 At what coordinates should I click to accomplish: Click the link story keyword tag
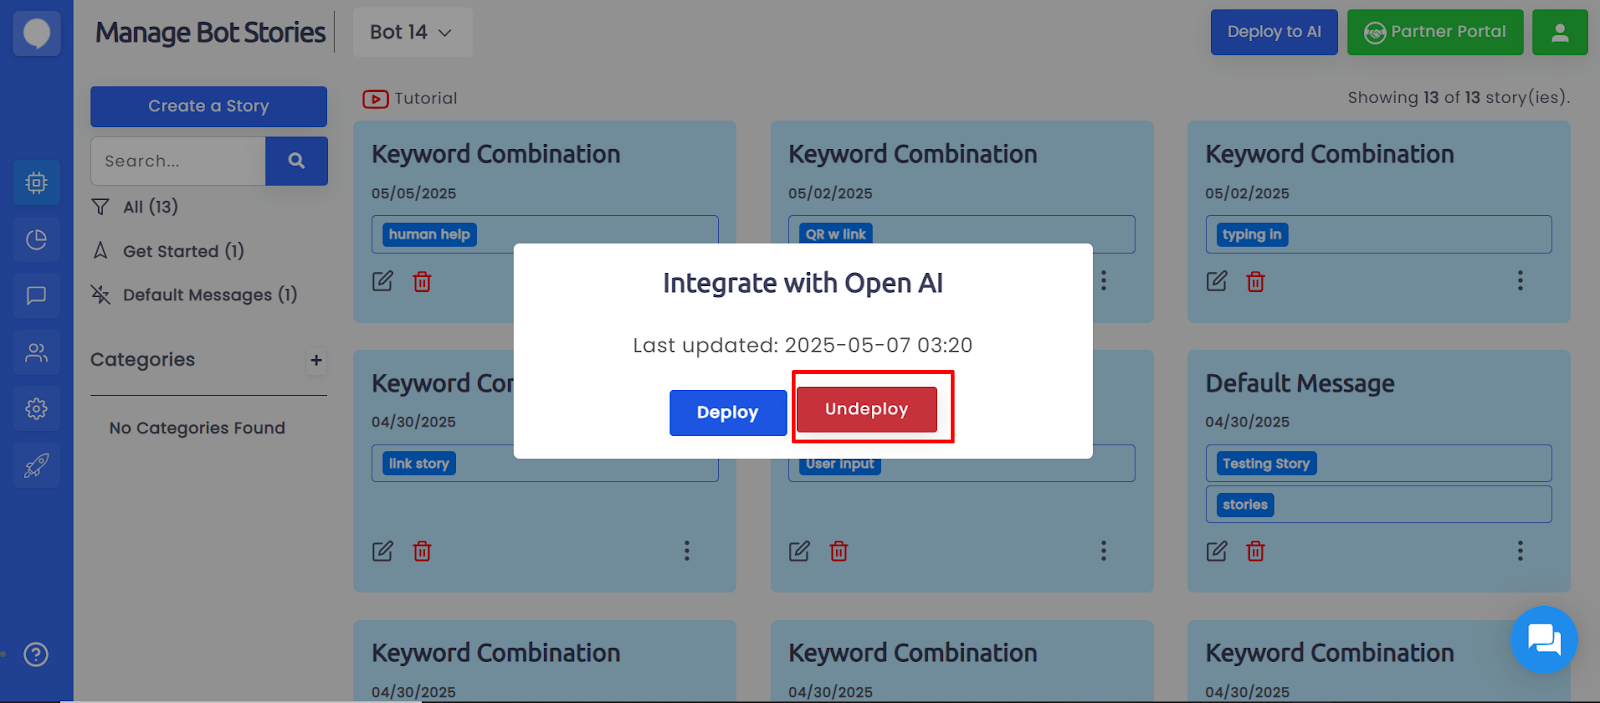click(419, 464)
